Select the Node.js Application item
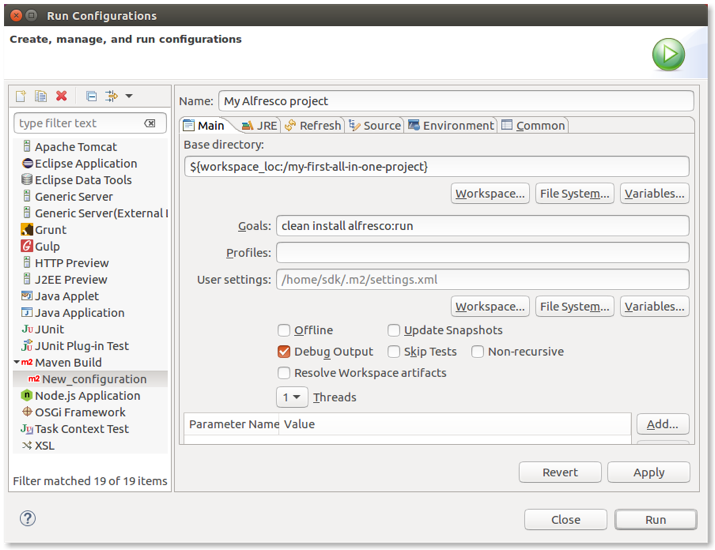 pyautogui.click(x=87, y=395)
